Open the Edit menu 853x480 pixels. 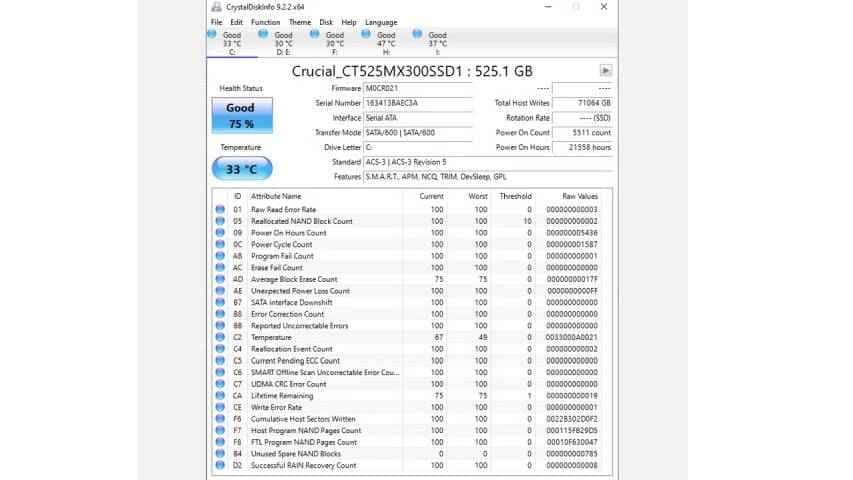[x=236, y=22]
